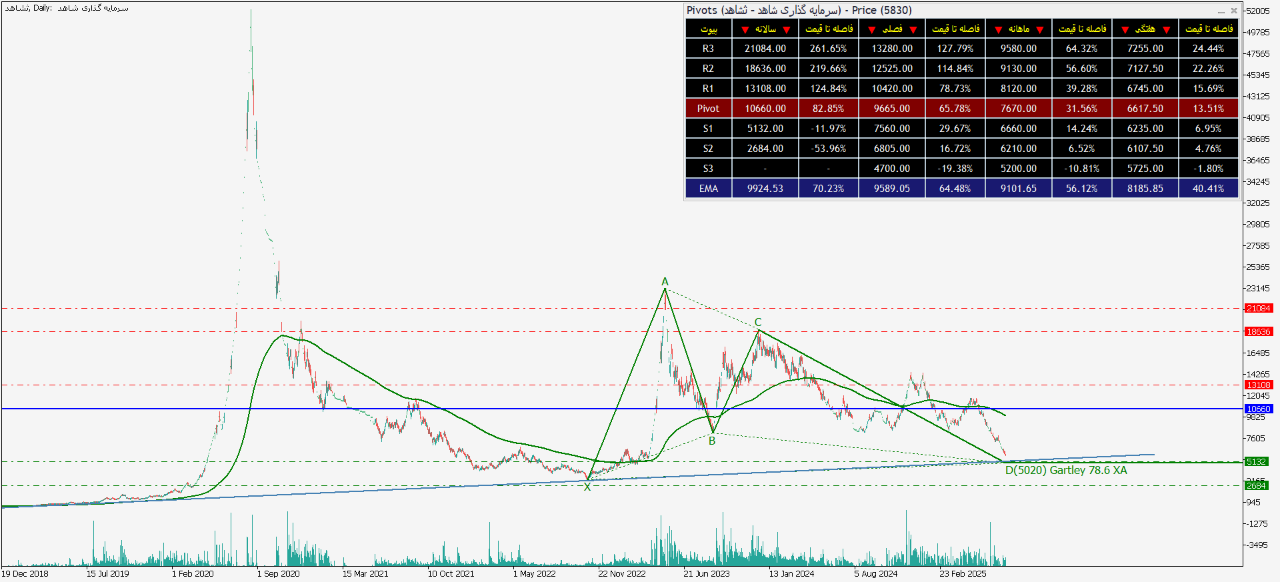Click the yearly Pivot value 10660.00 cell
The height and width of the screenshot is (582, 1280).
coord(765,108)
